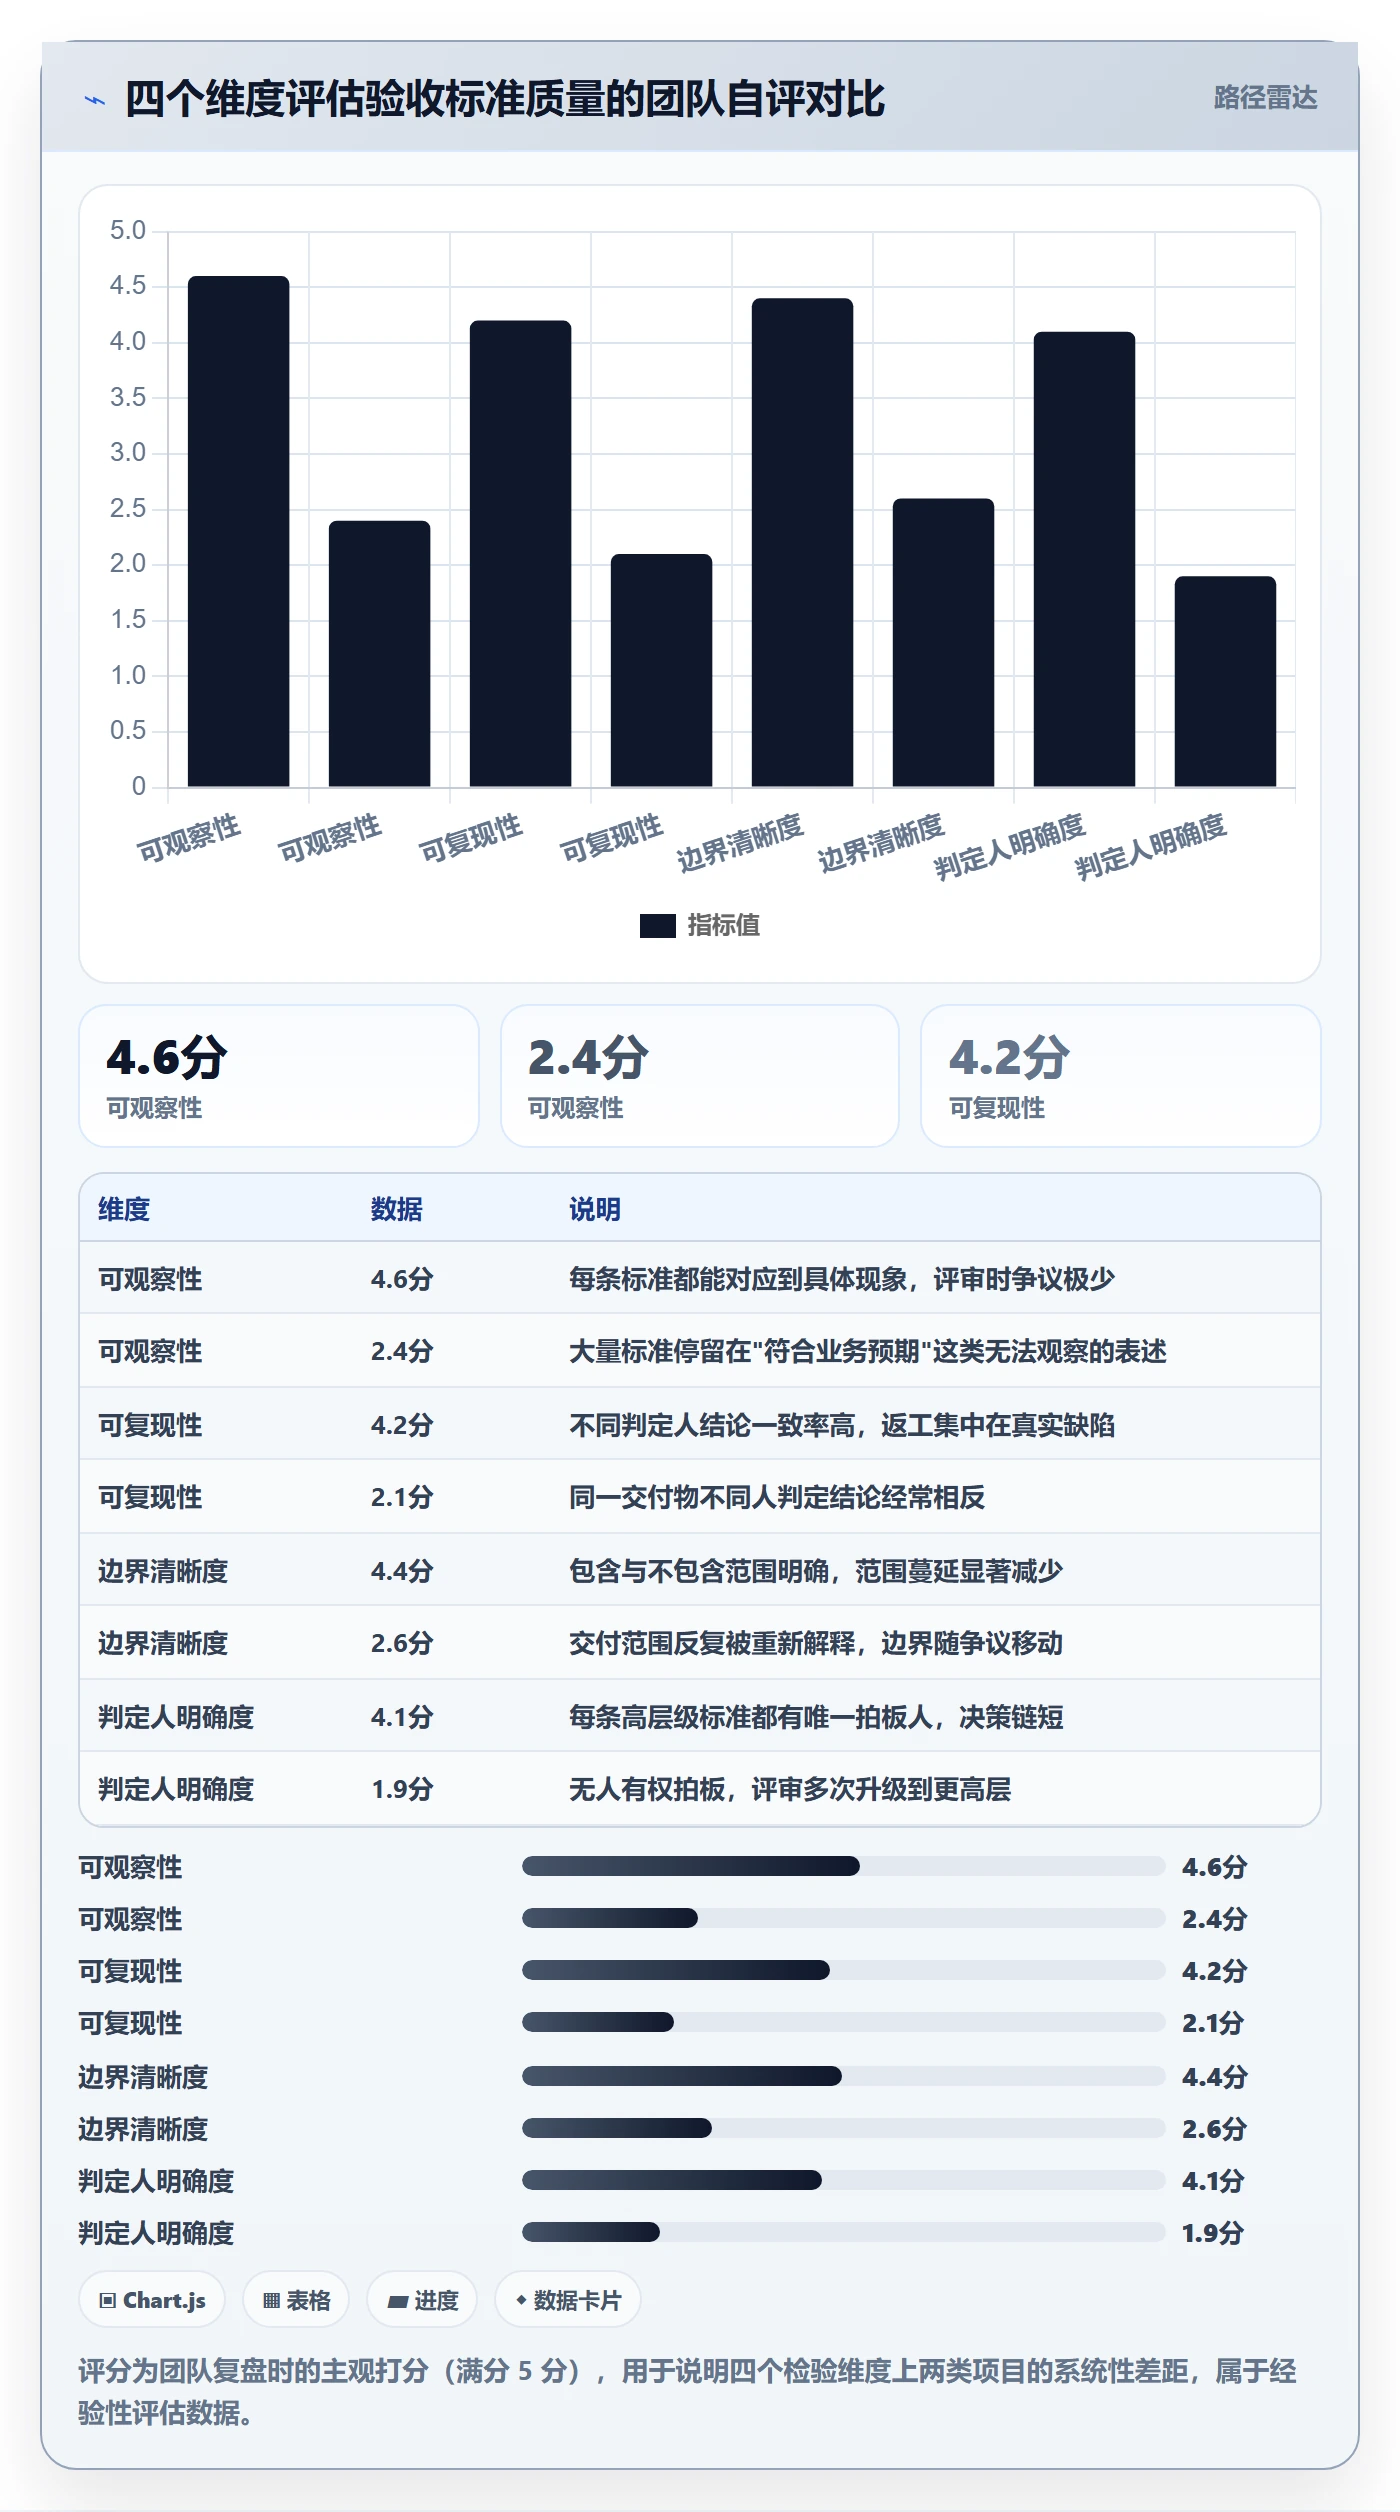Click the chart bar with height 4.2
Viewport: 1400px width, 2512px height.
click(x=521, y=553)
